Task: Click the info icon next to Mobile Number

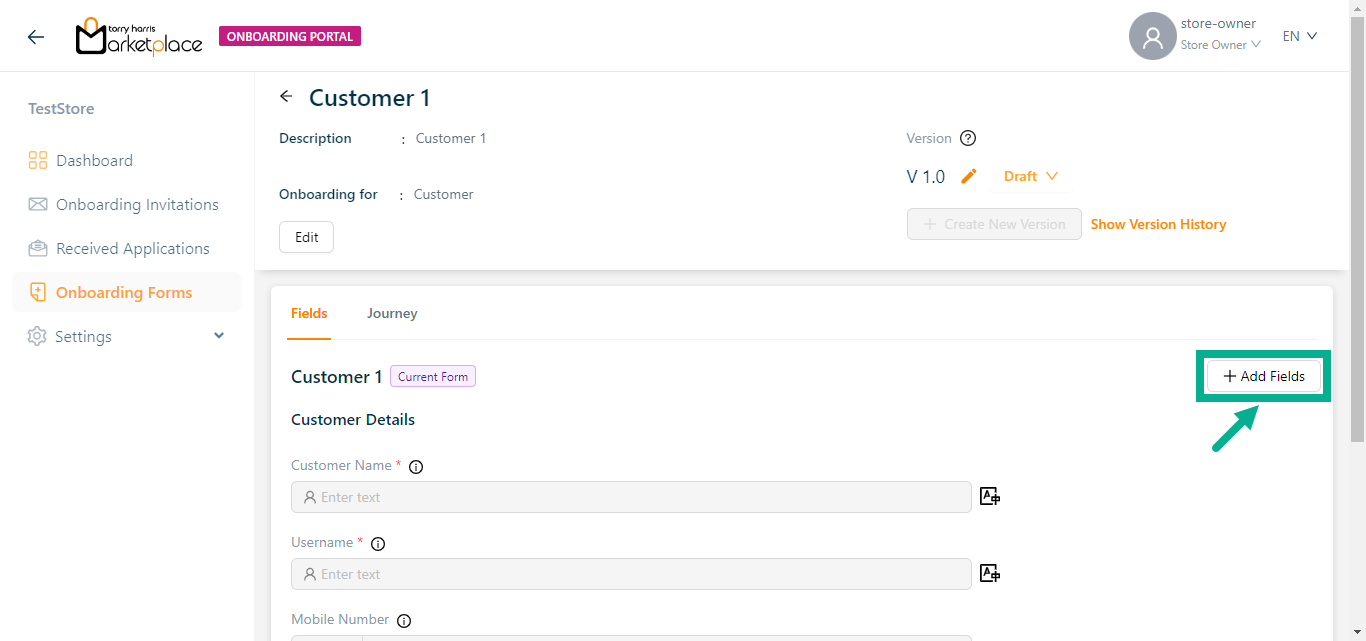Action: point(404,620)
